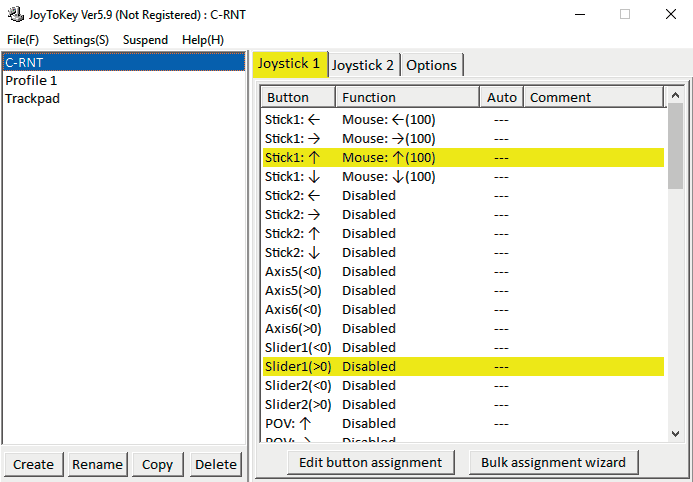Open the File(F) menu
The width and height of the screenshot is (693, 482).
point(23,40)
